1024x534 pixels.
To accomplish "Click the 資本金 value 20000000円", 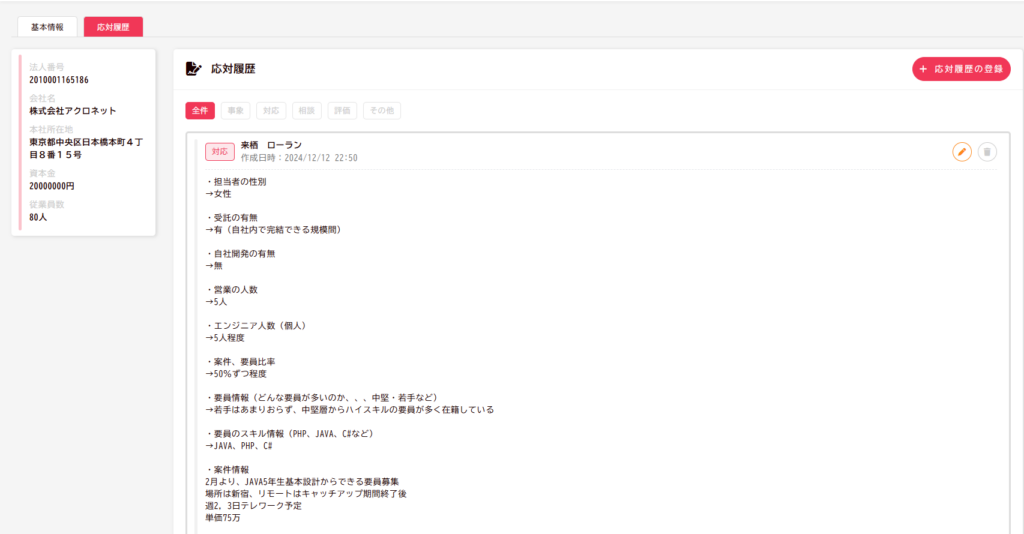I will [x=52, y=186].
